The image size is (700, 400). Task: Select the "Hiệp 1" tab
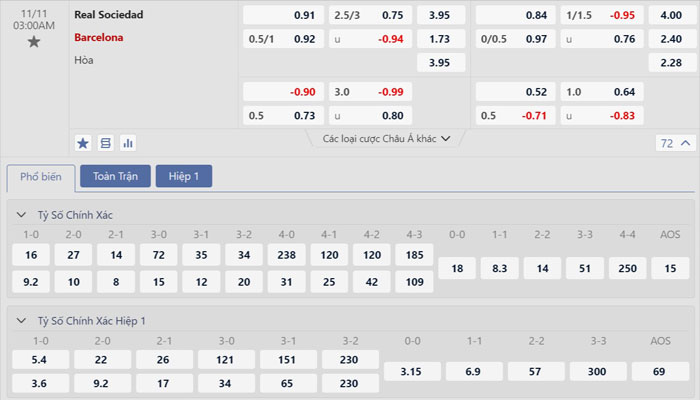pos(183,177)
